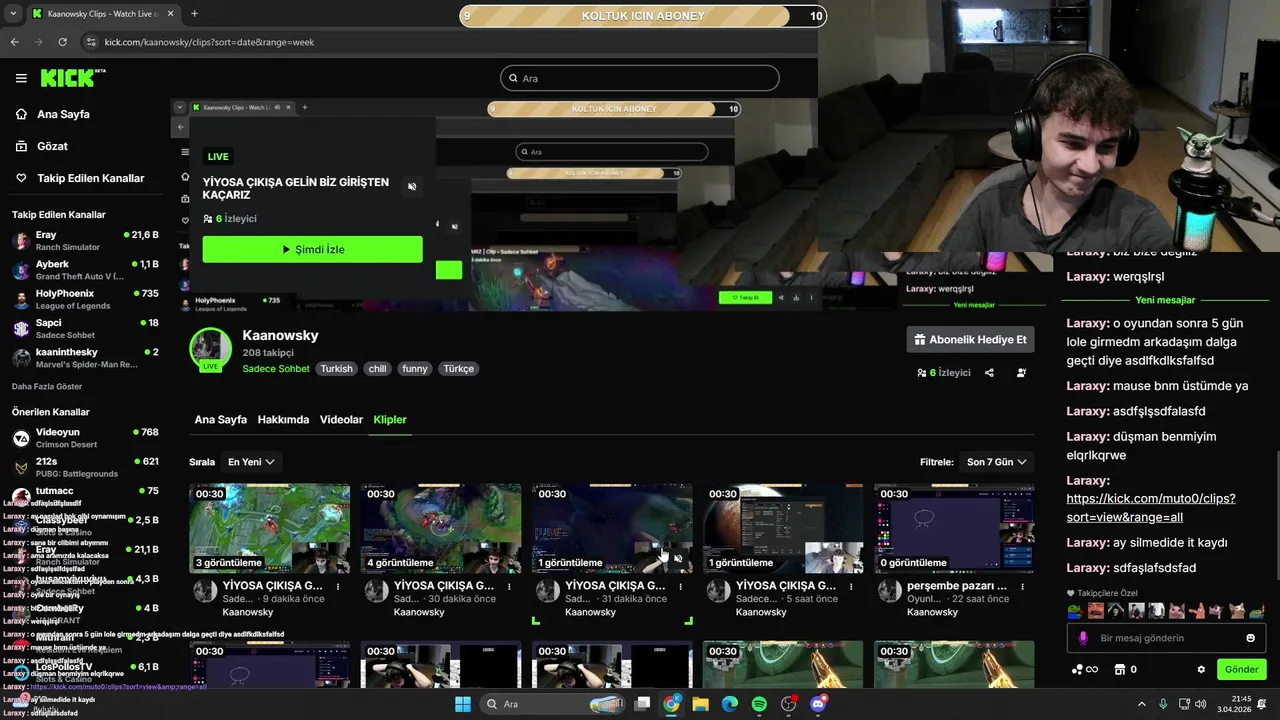The height and width of the screenshot is (720, 1280).
Task: Open the clip posted 5 saat önce
Action: (x=783, y=528)
